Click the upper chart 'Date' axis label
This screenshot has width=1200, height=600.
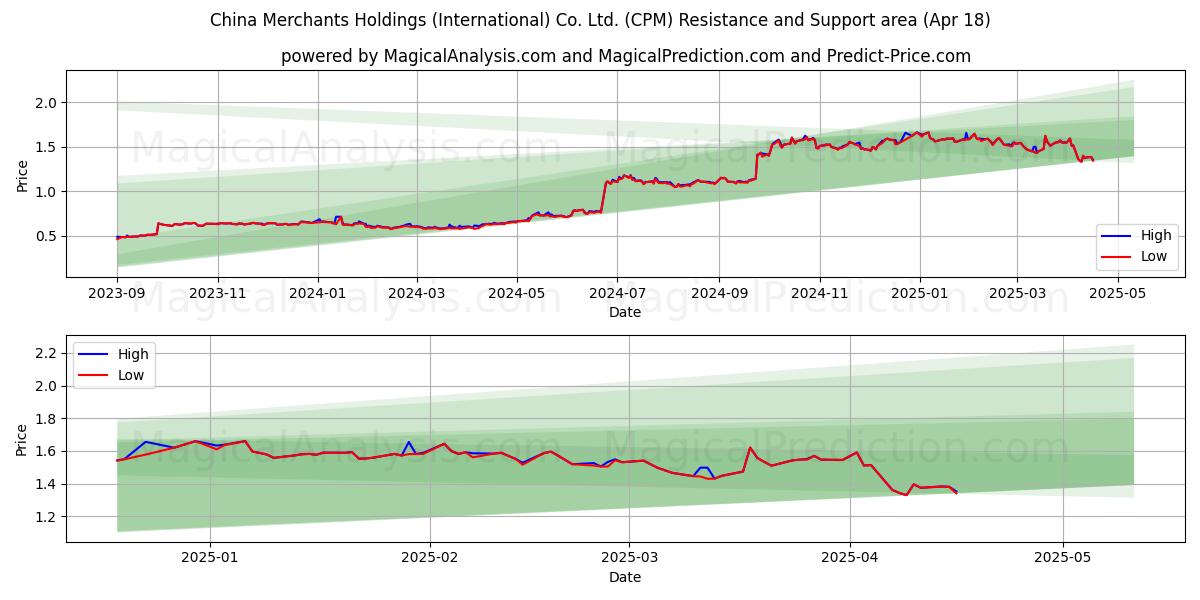[x=625, y=312]
